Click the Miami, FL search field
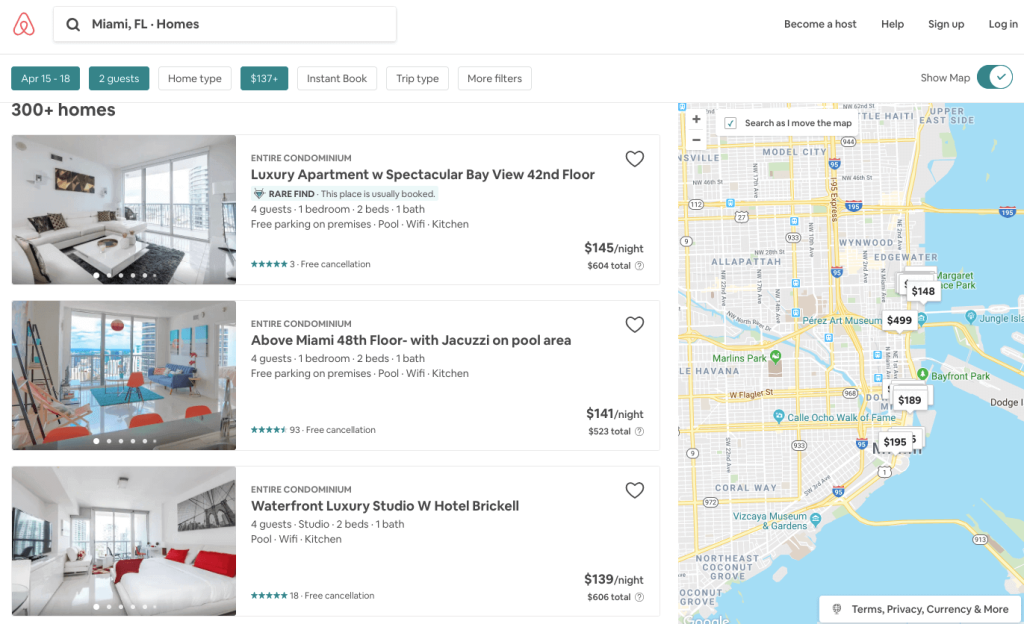This screenshot has width=1024, height=624. tap(225, 24)
